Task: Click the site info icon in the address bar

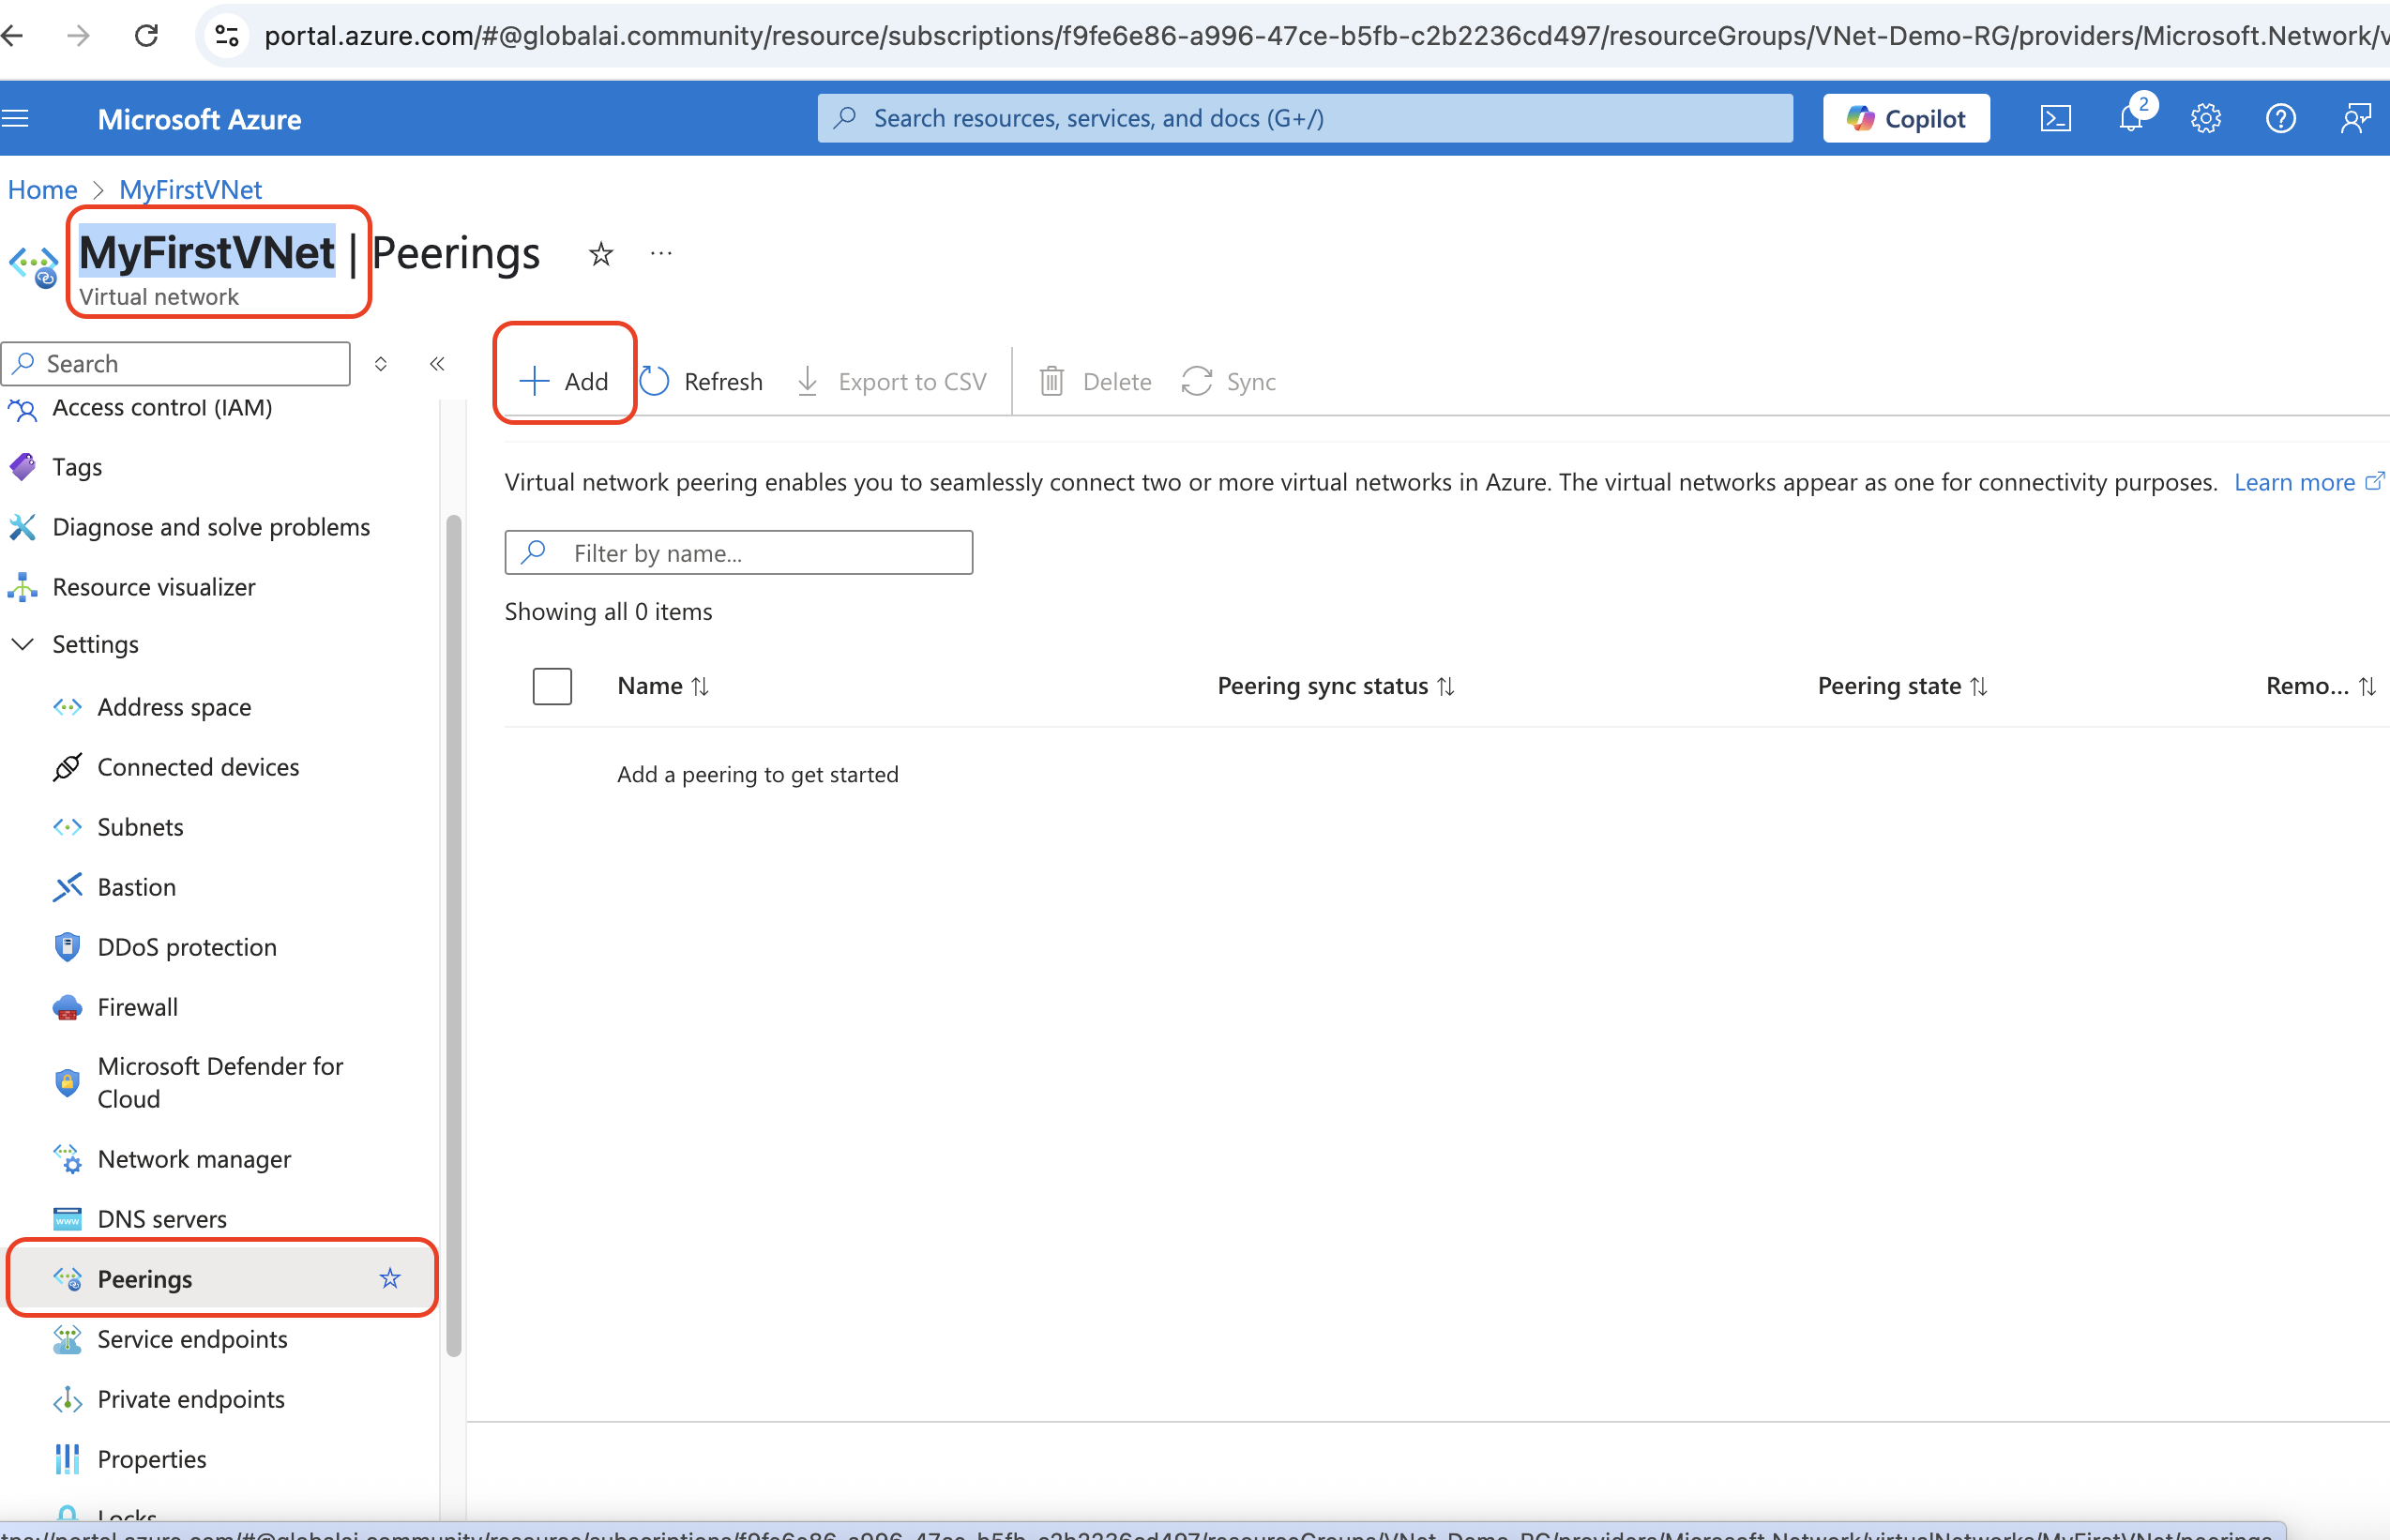Action: pos(227,36)
